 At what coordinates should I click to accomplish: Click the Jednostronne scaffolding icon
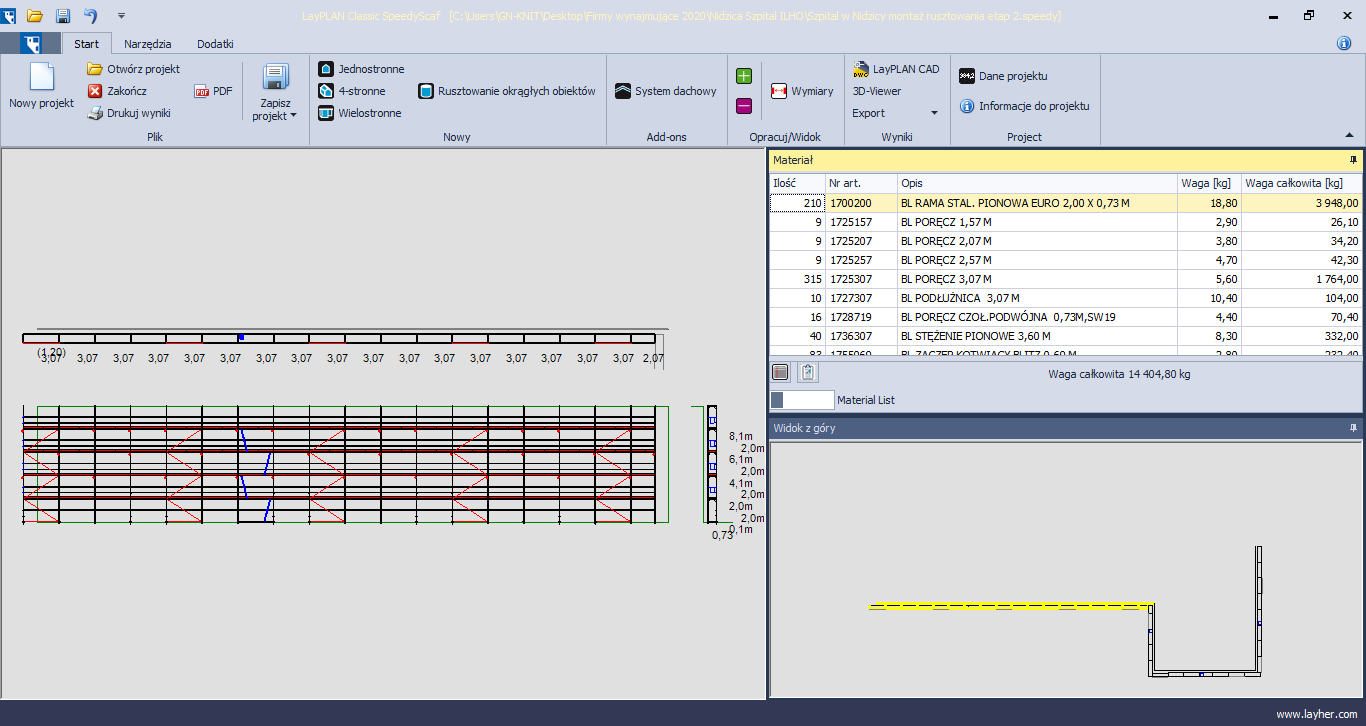(326, 69)
